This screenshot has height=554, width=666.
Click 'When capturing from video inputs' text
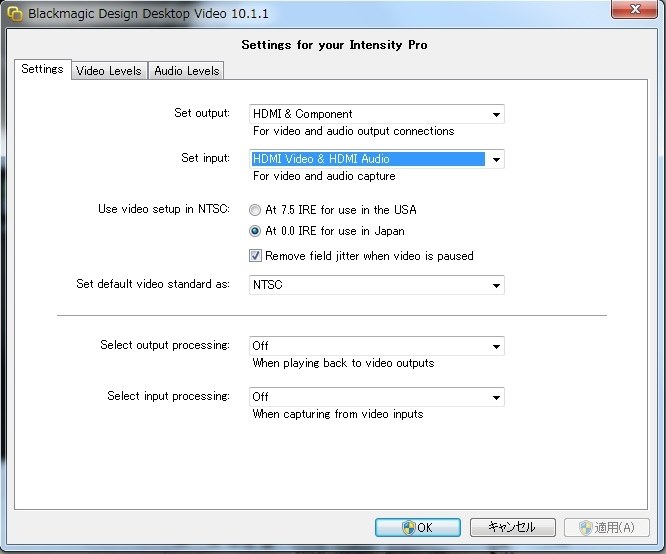tap(338, 414)
